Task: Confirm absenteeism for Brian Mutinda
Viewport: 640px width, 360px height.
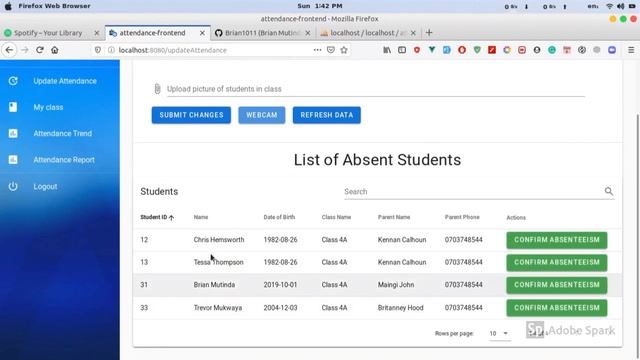Action: tap(557, 285)
